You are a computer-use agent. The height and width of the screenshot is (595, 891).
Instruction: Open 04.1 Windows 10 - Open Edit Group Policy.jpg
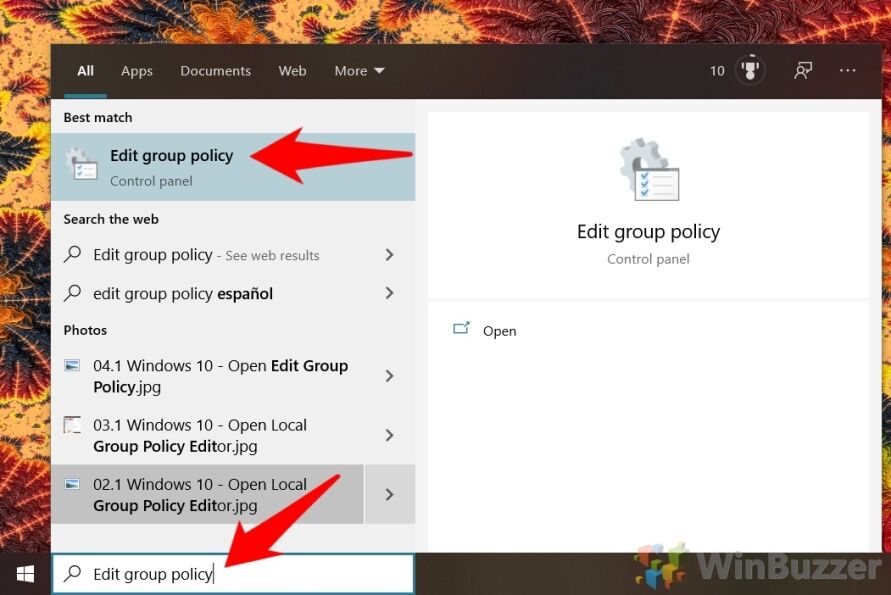220,376
